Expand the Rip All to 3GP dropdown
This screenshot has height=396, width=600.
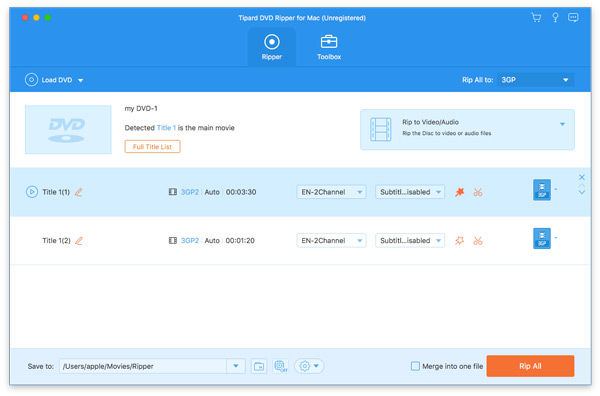click(x=535, y=80)
